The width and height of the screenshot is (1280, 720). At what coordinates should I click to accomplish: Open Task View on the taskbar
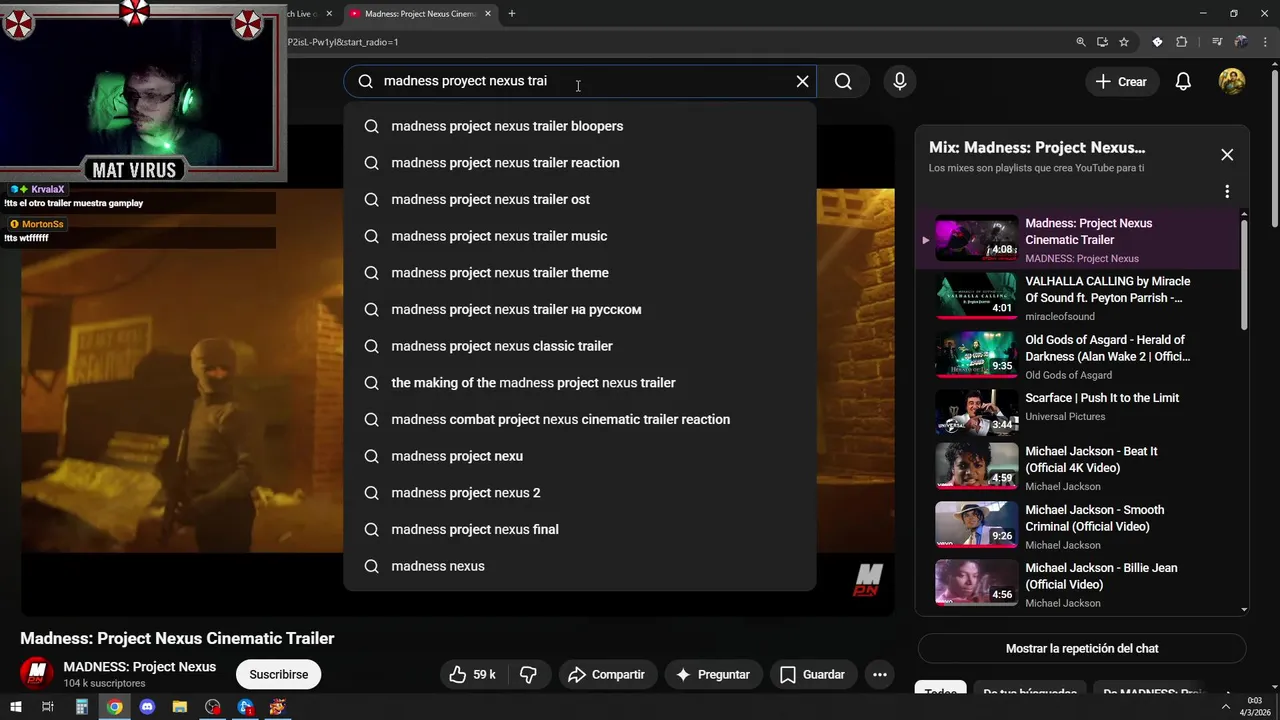click(47, 707)
